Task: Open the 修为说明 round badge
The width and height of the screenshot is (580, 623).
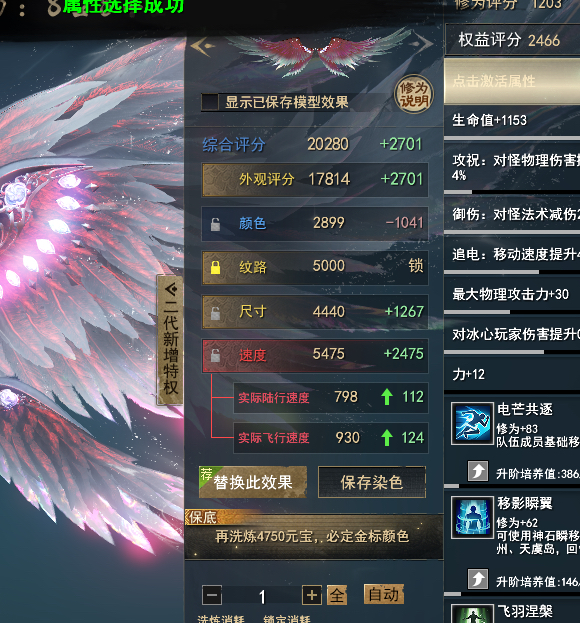Action: tap(414, 94)
